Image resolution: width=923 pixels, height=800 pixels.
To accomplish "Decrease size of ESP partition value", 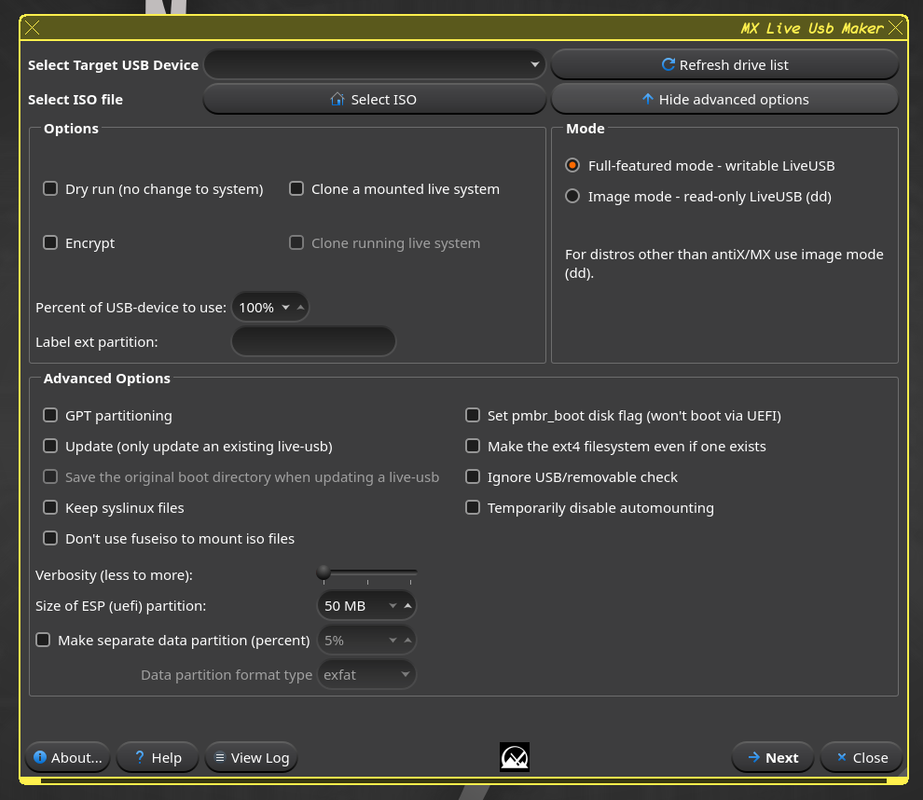I will pos(393,606).
